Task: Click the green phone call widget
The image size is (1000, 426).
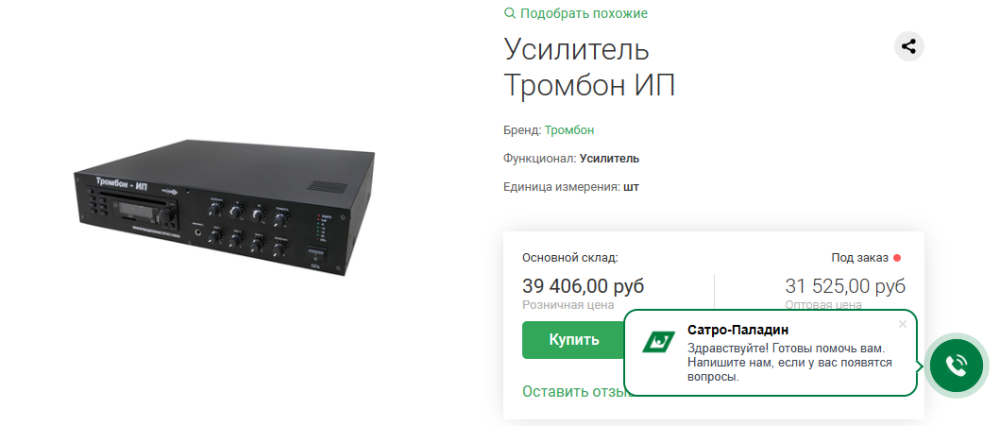Action: (x=956, y=365)
